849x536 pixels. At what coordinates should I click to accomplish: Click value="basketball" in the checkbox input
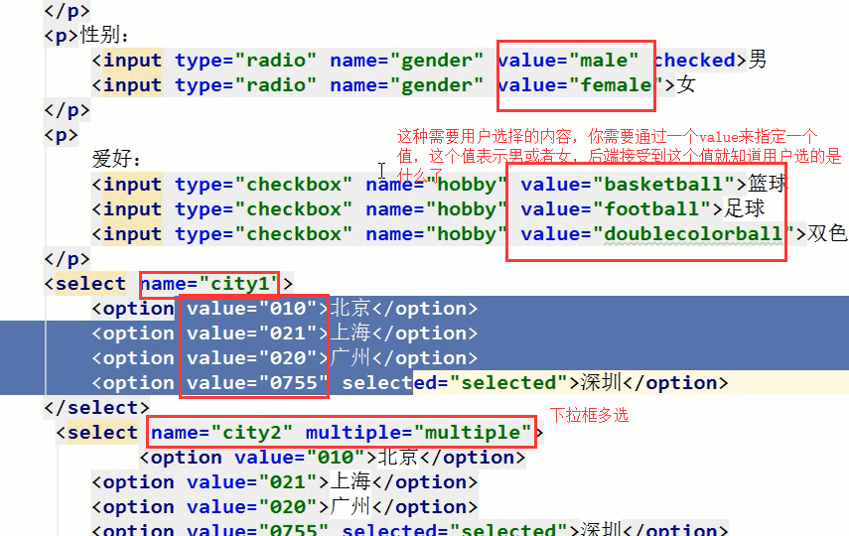628,184
